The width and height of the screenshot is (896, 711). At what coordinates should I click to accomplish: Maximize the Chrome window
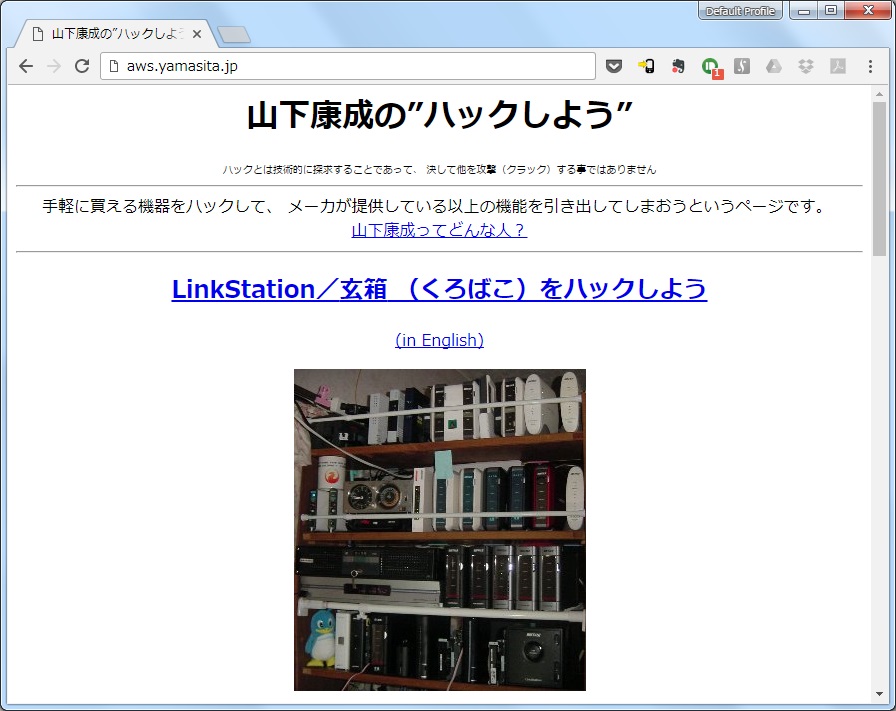point(831,11)
